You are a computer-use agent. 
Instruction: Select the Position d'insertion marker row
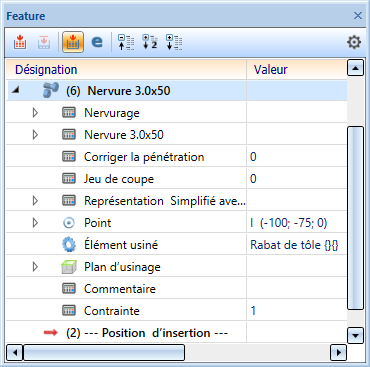[x=177, y=333]
